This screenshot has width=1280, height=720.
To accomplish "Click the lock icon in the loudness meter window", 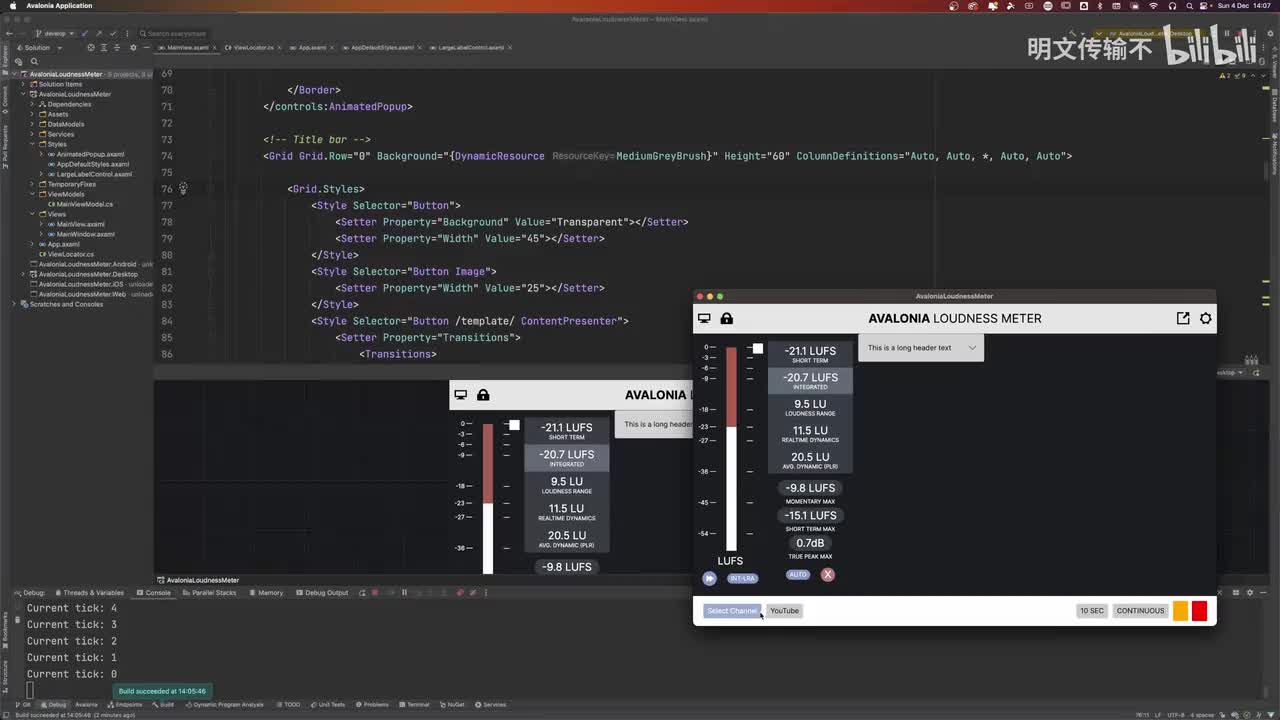I will (x=727, y=318).
